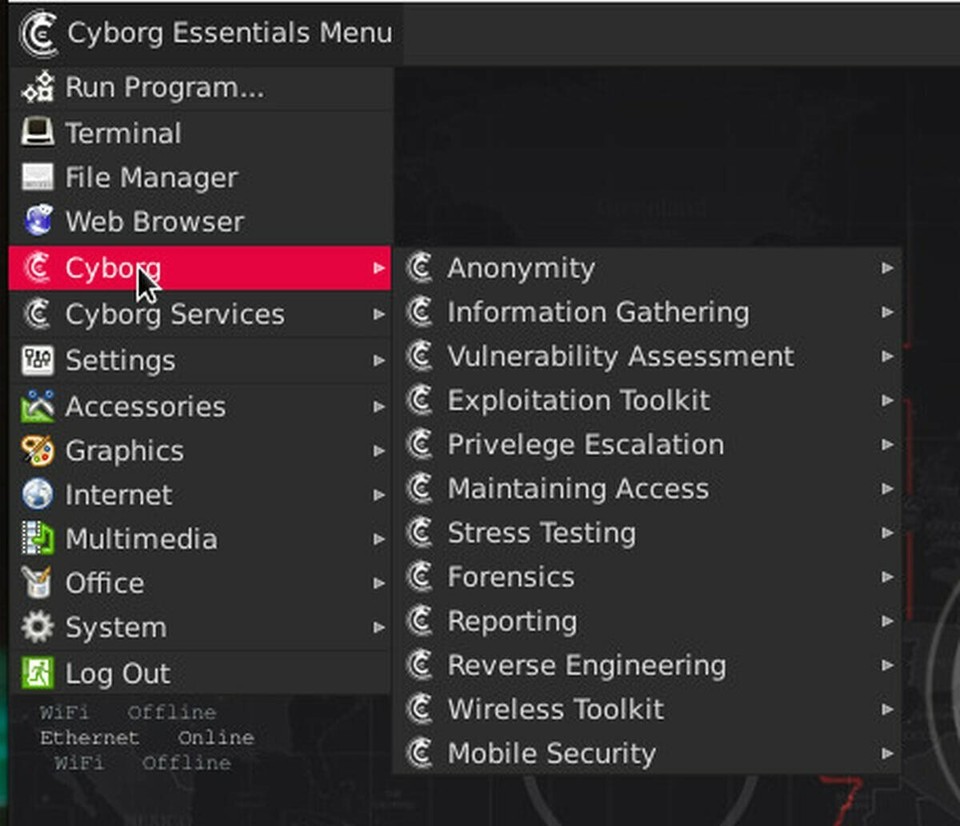Open Vulnerability Assessment tools

click(621, 356)
